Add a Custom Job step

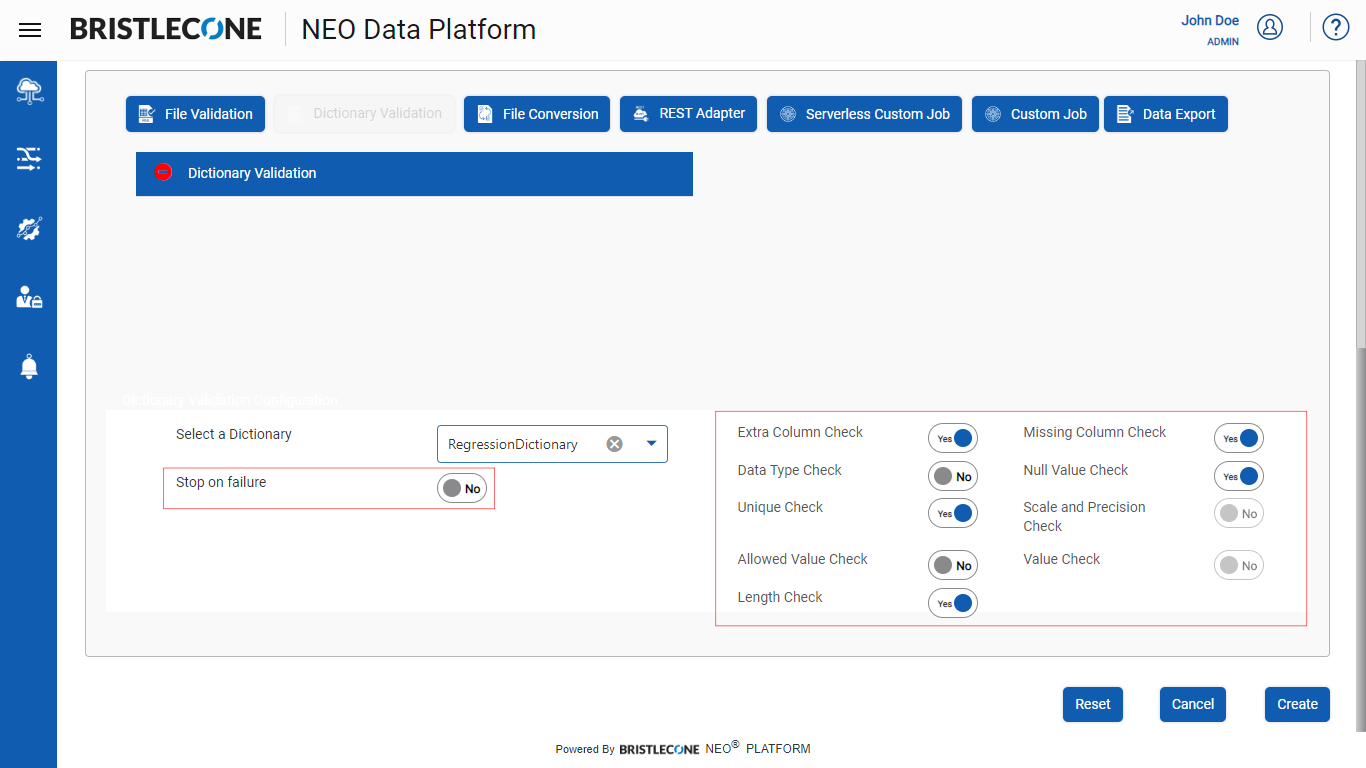(1036, 114)
